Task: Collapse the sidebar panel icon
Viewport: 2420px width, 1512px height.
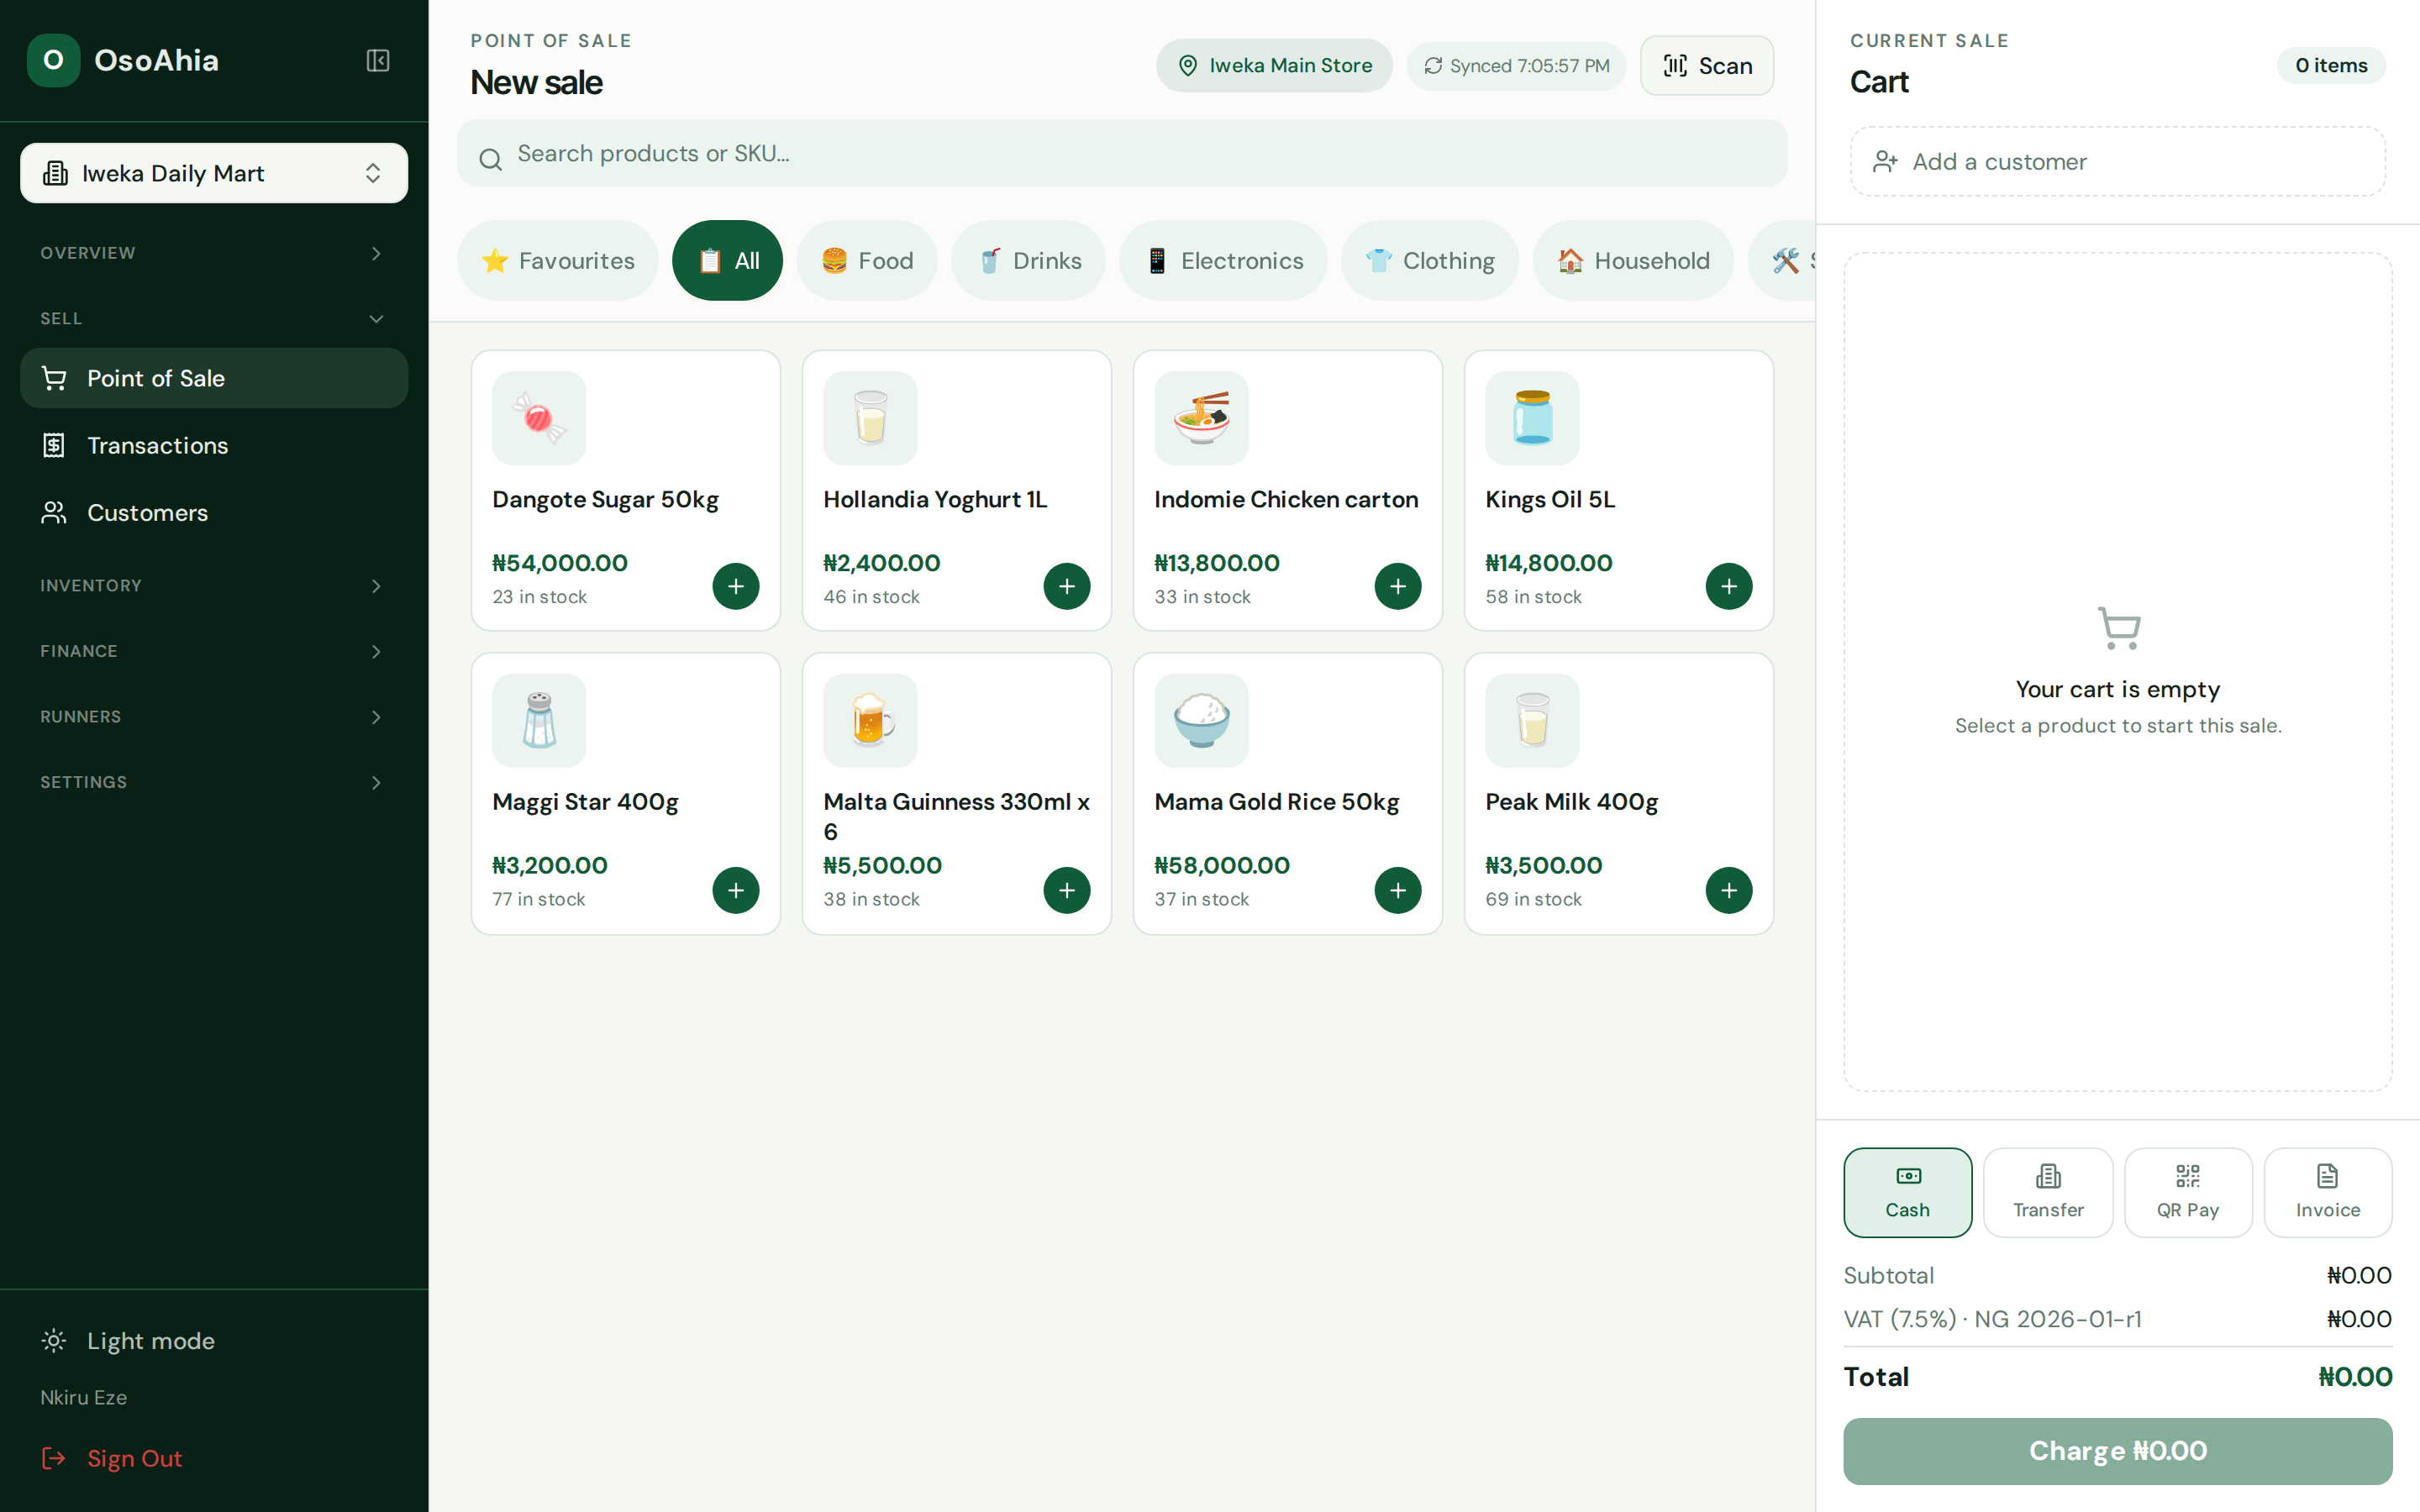Action: (377, 61)
